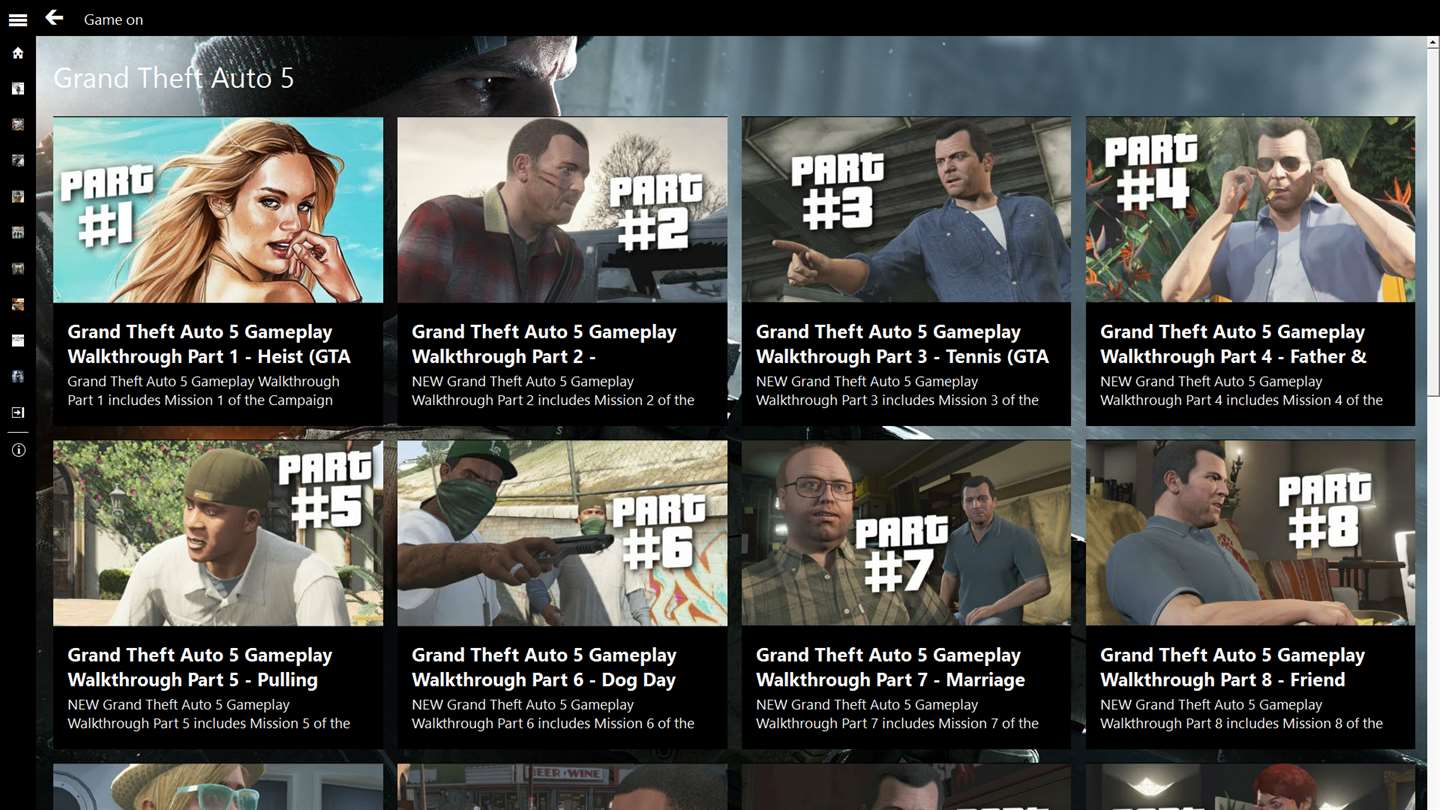Open Part #3 Tennis video thumbnail
This screenshot has width=1440, height=810.
(906, 210)
